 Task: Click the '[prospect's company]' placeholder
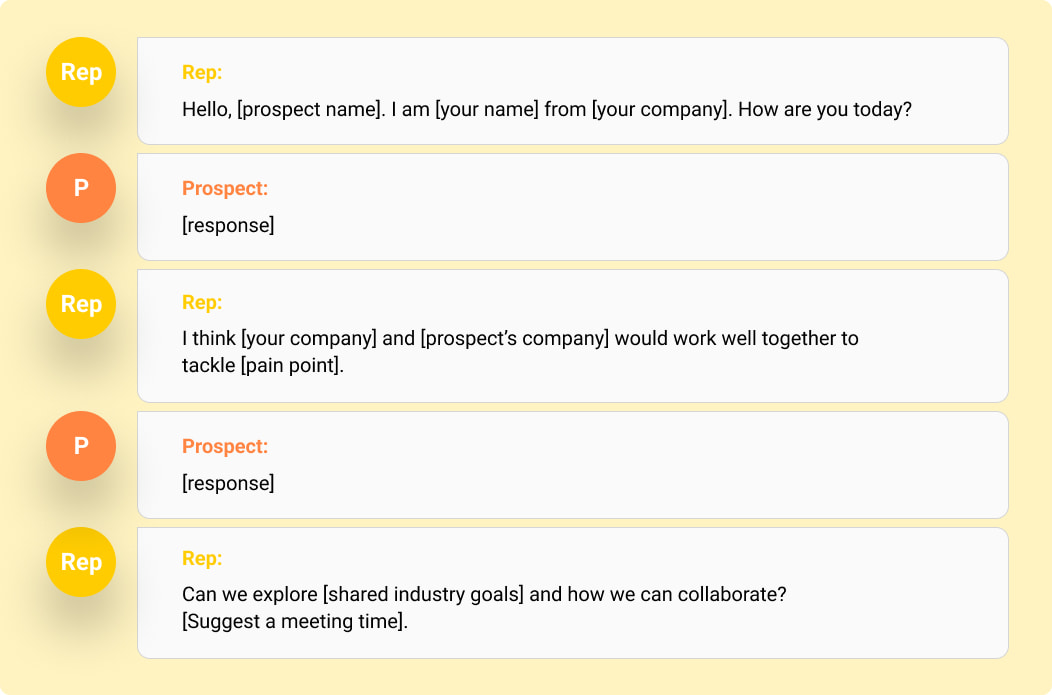515,338
